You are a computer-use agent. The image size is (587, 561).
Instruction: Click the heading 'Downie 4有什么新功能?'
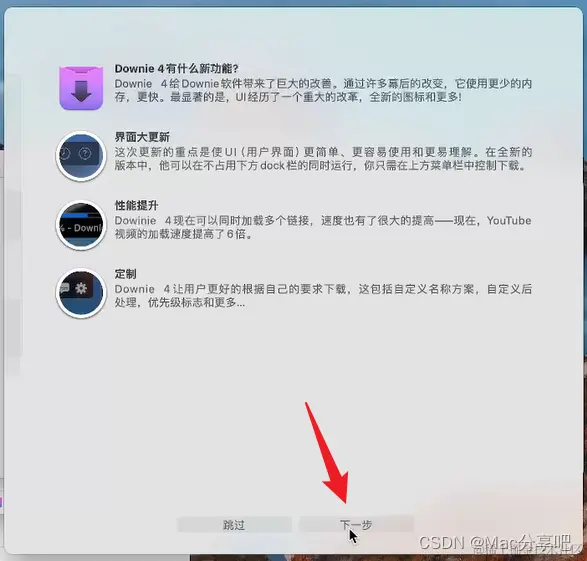coord(176,68)
